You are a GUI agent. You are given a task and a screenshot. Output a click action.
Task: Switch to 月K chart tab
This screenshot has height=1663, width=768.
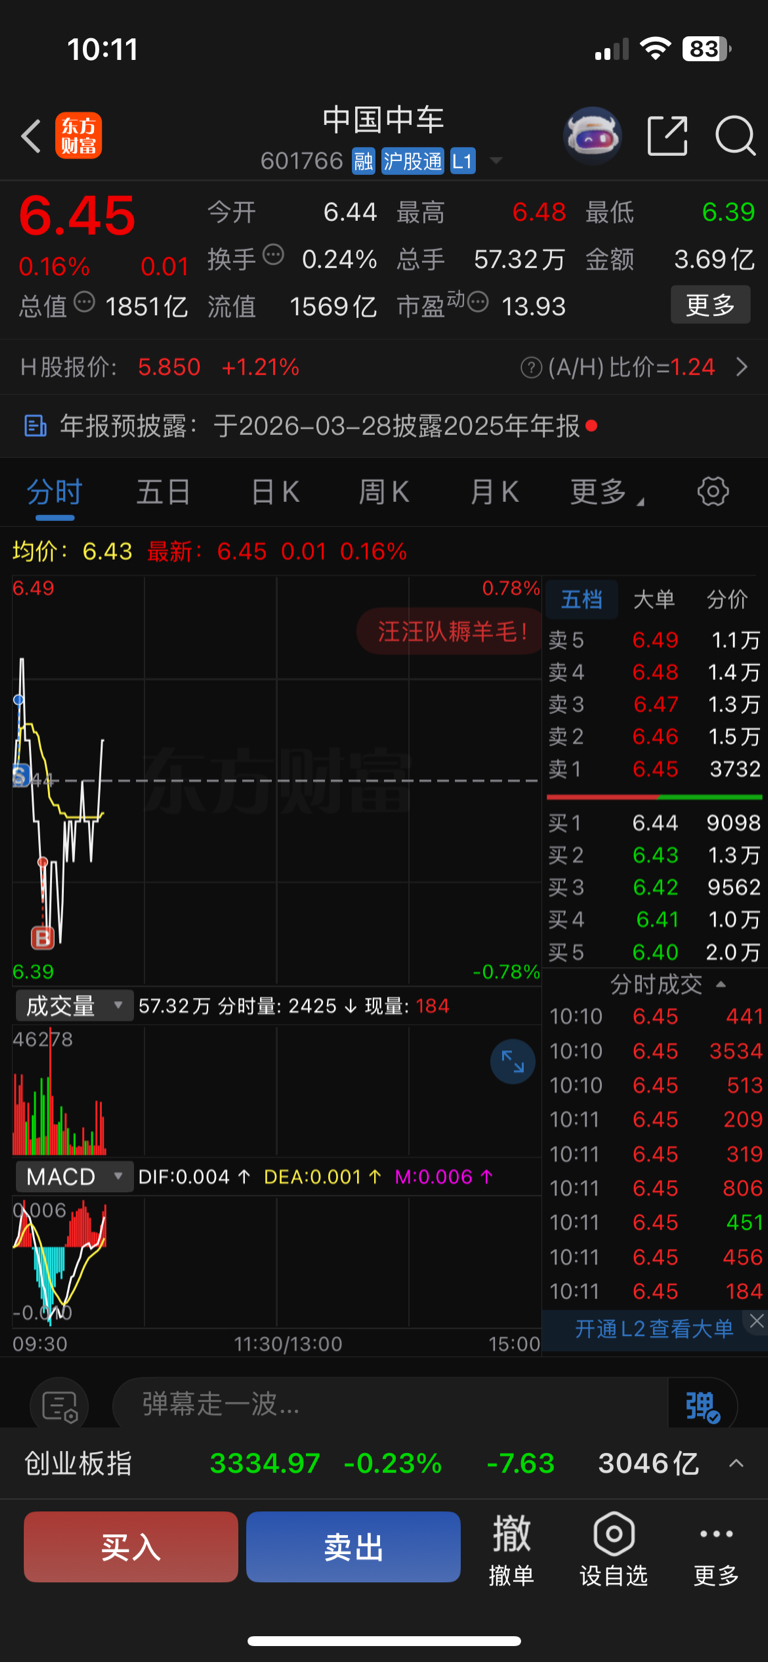pyautogui.click(x=494, y=492)
